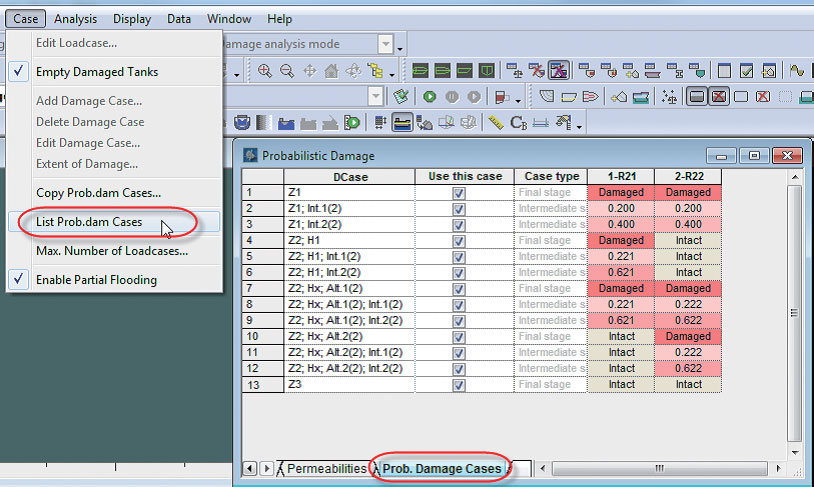The height and width of the screenshot is (487, 814).
Task: Toggle Use this case for Z1
Action: coord(458,193)
